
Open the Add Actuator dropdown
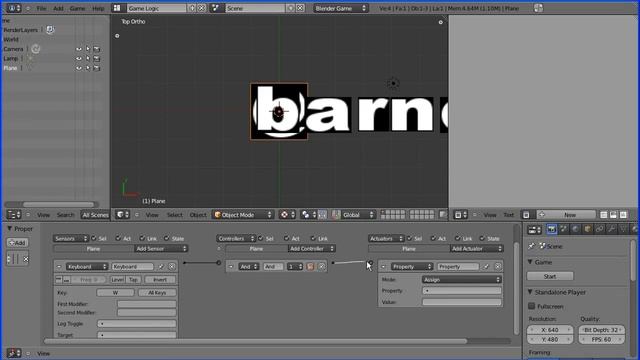coord(477,249)
